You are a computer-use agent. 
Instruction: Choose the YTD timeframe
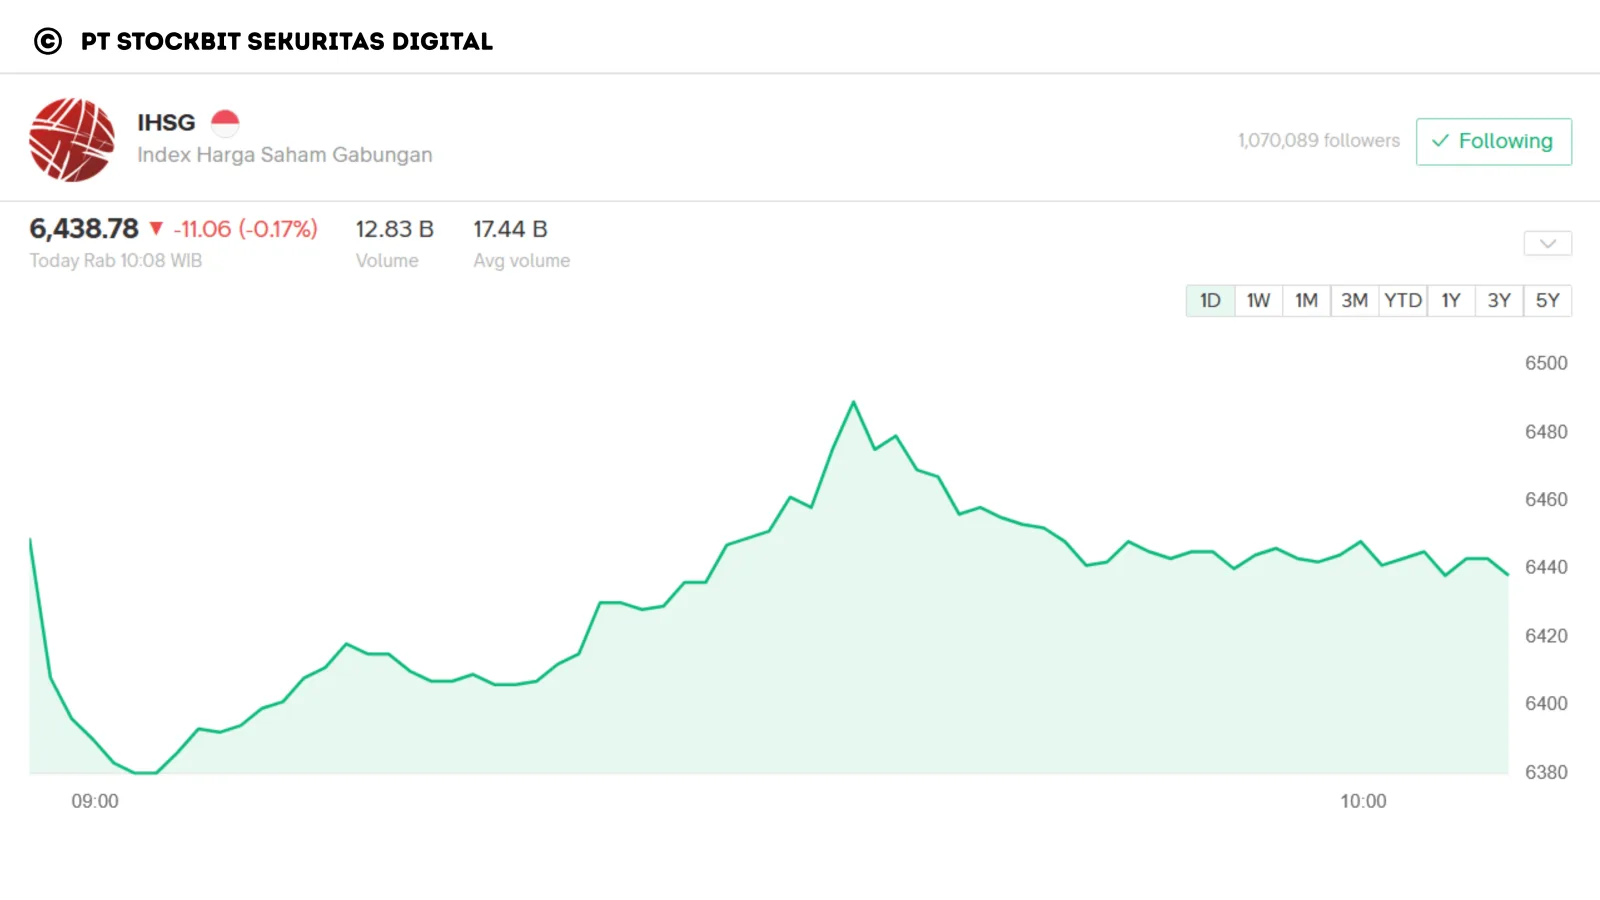(1403, 301)
